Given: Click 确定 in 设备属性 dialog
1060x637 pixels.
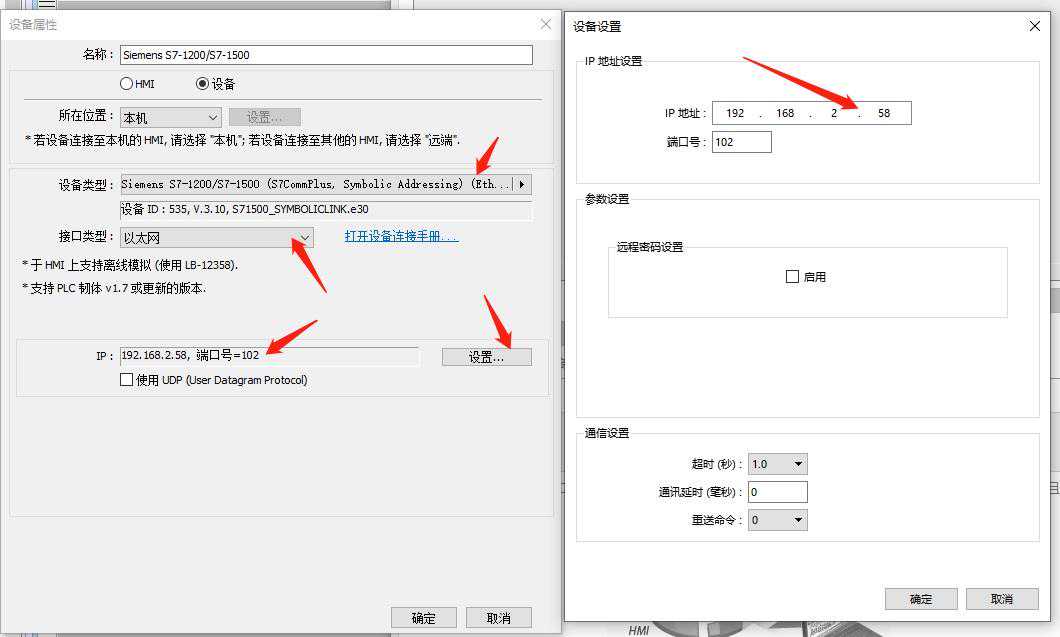Looking at the screenshot, I should tap(423, 618).
